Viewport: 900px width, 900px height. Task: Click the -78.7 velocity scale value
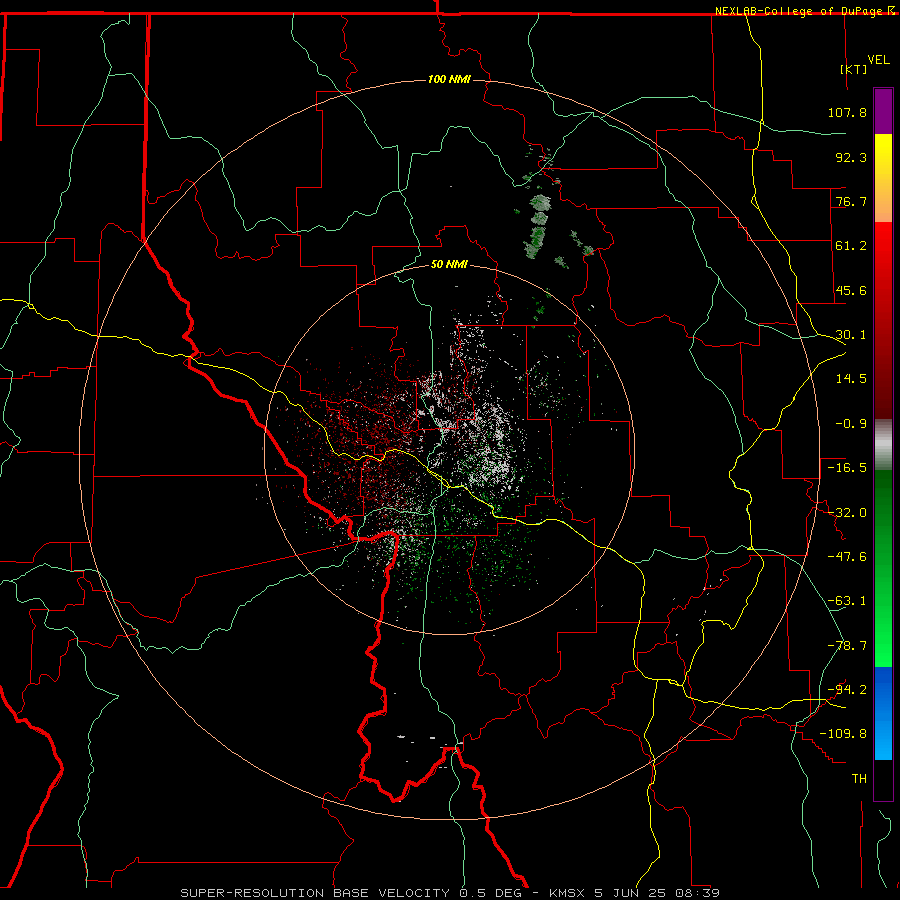(847, 646)
